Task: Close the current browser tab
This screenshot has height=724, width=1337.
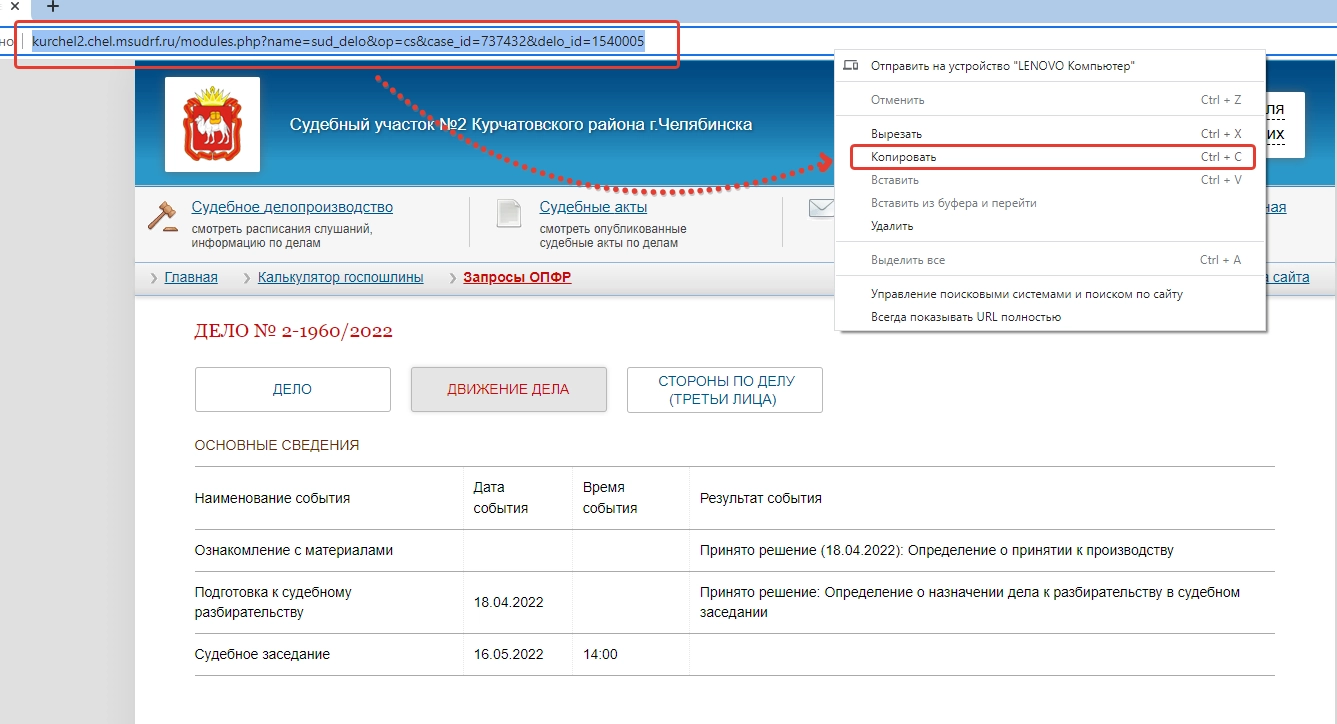Action: (x=14, y=7)
